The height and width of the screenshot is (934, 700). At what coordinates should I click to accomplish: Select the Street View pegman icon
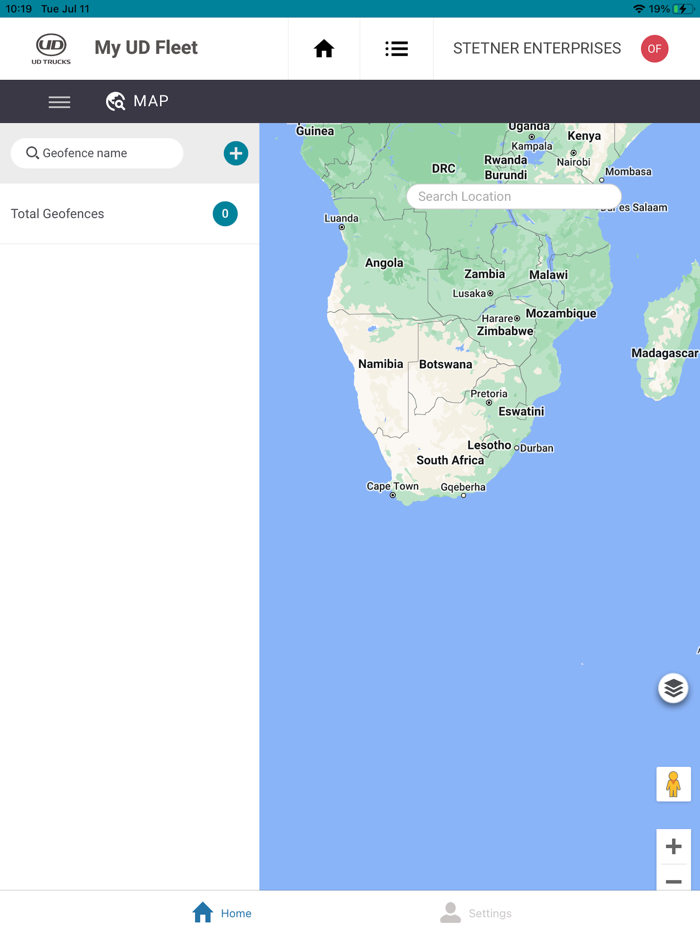pyautogui.click(x=673, y=784)
